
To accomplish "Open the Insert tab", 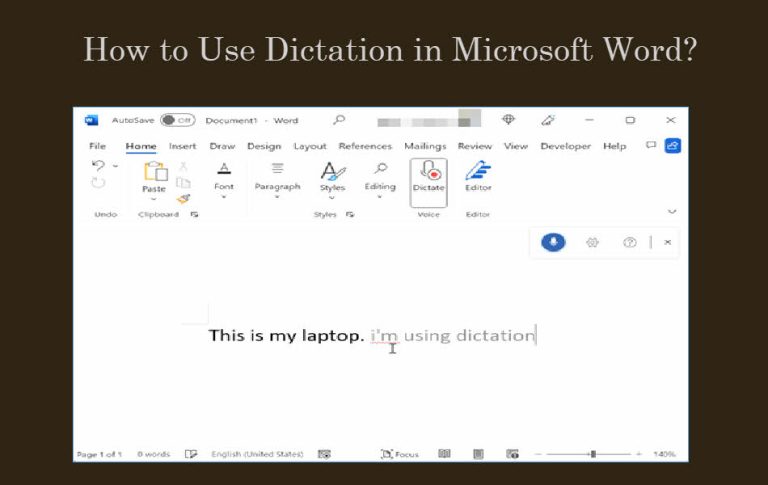I will tap(182, 146).
